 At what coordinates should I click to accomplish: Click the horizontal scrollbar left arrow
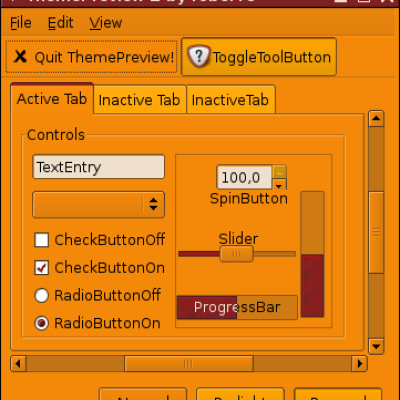[x=19, y=363]
